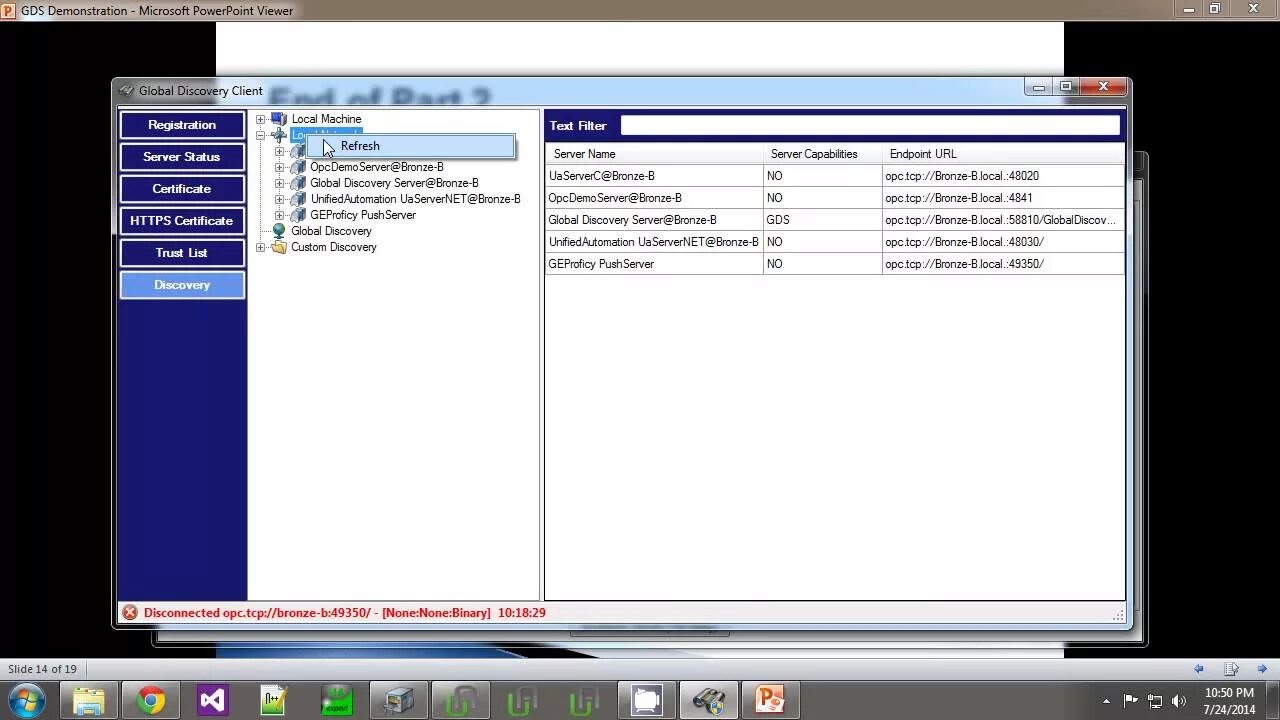Viewport: 1280px width, 720px height.
Task: Select the UaServerC@Bronze-B table row
Action: (835, 176)
